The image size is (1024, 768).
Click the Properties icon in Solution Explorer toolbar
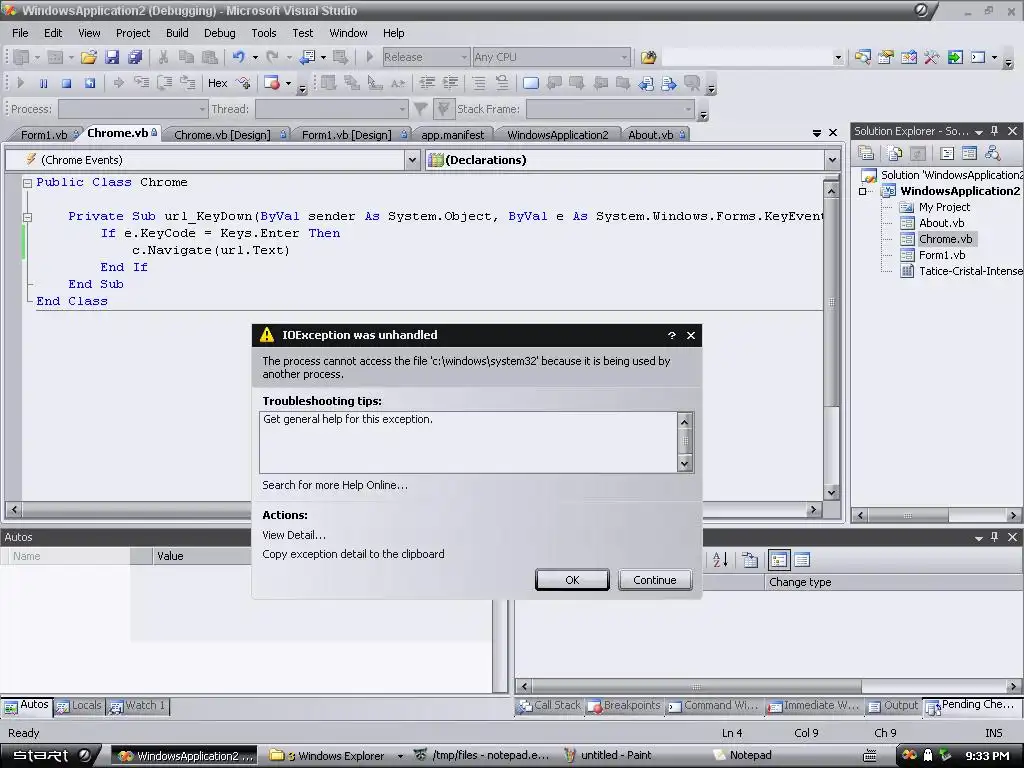866,153
